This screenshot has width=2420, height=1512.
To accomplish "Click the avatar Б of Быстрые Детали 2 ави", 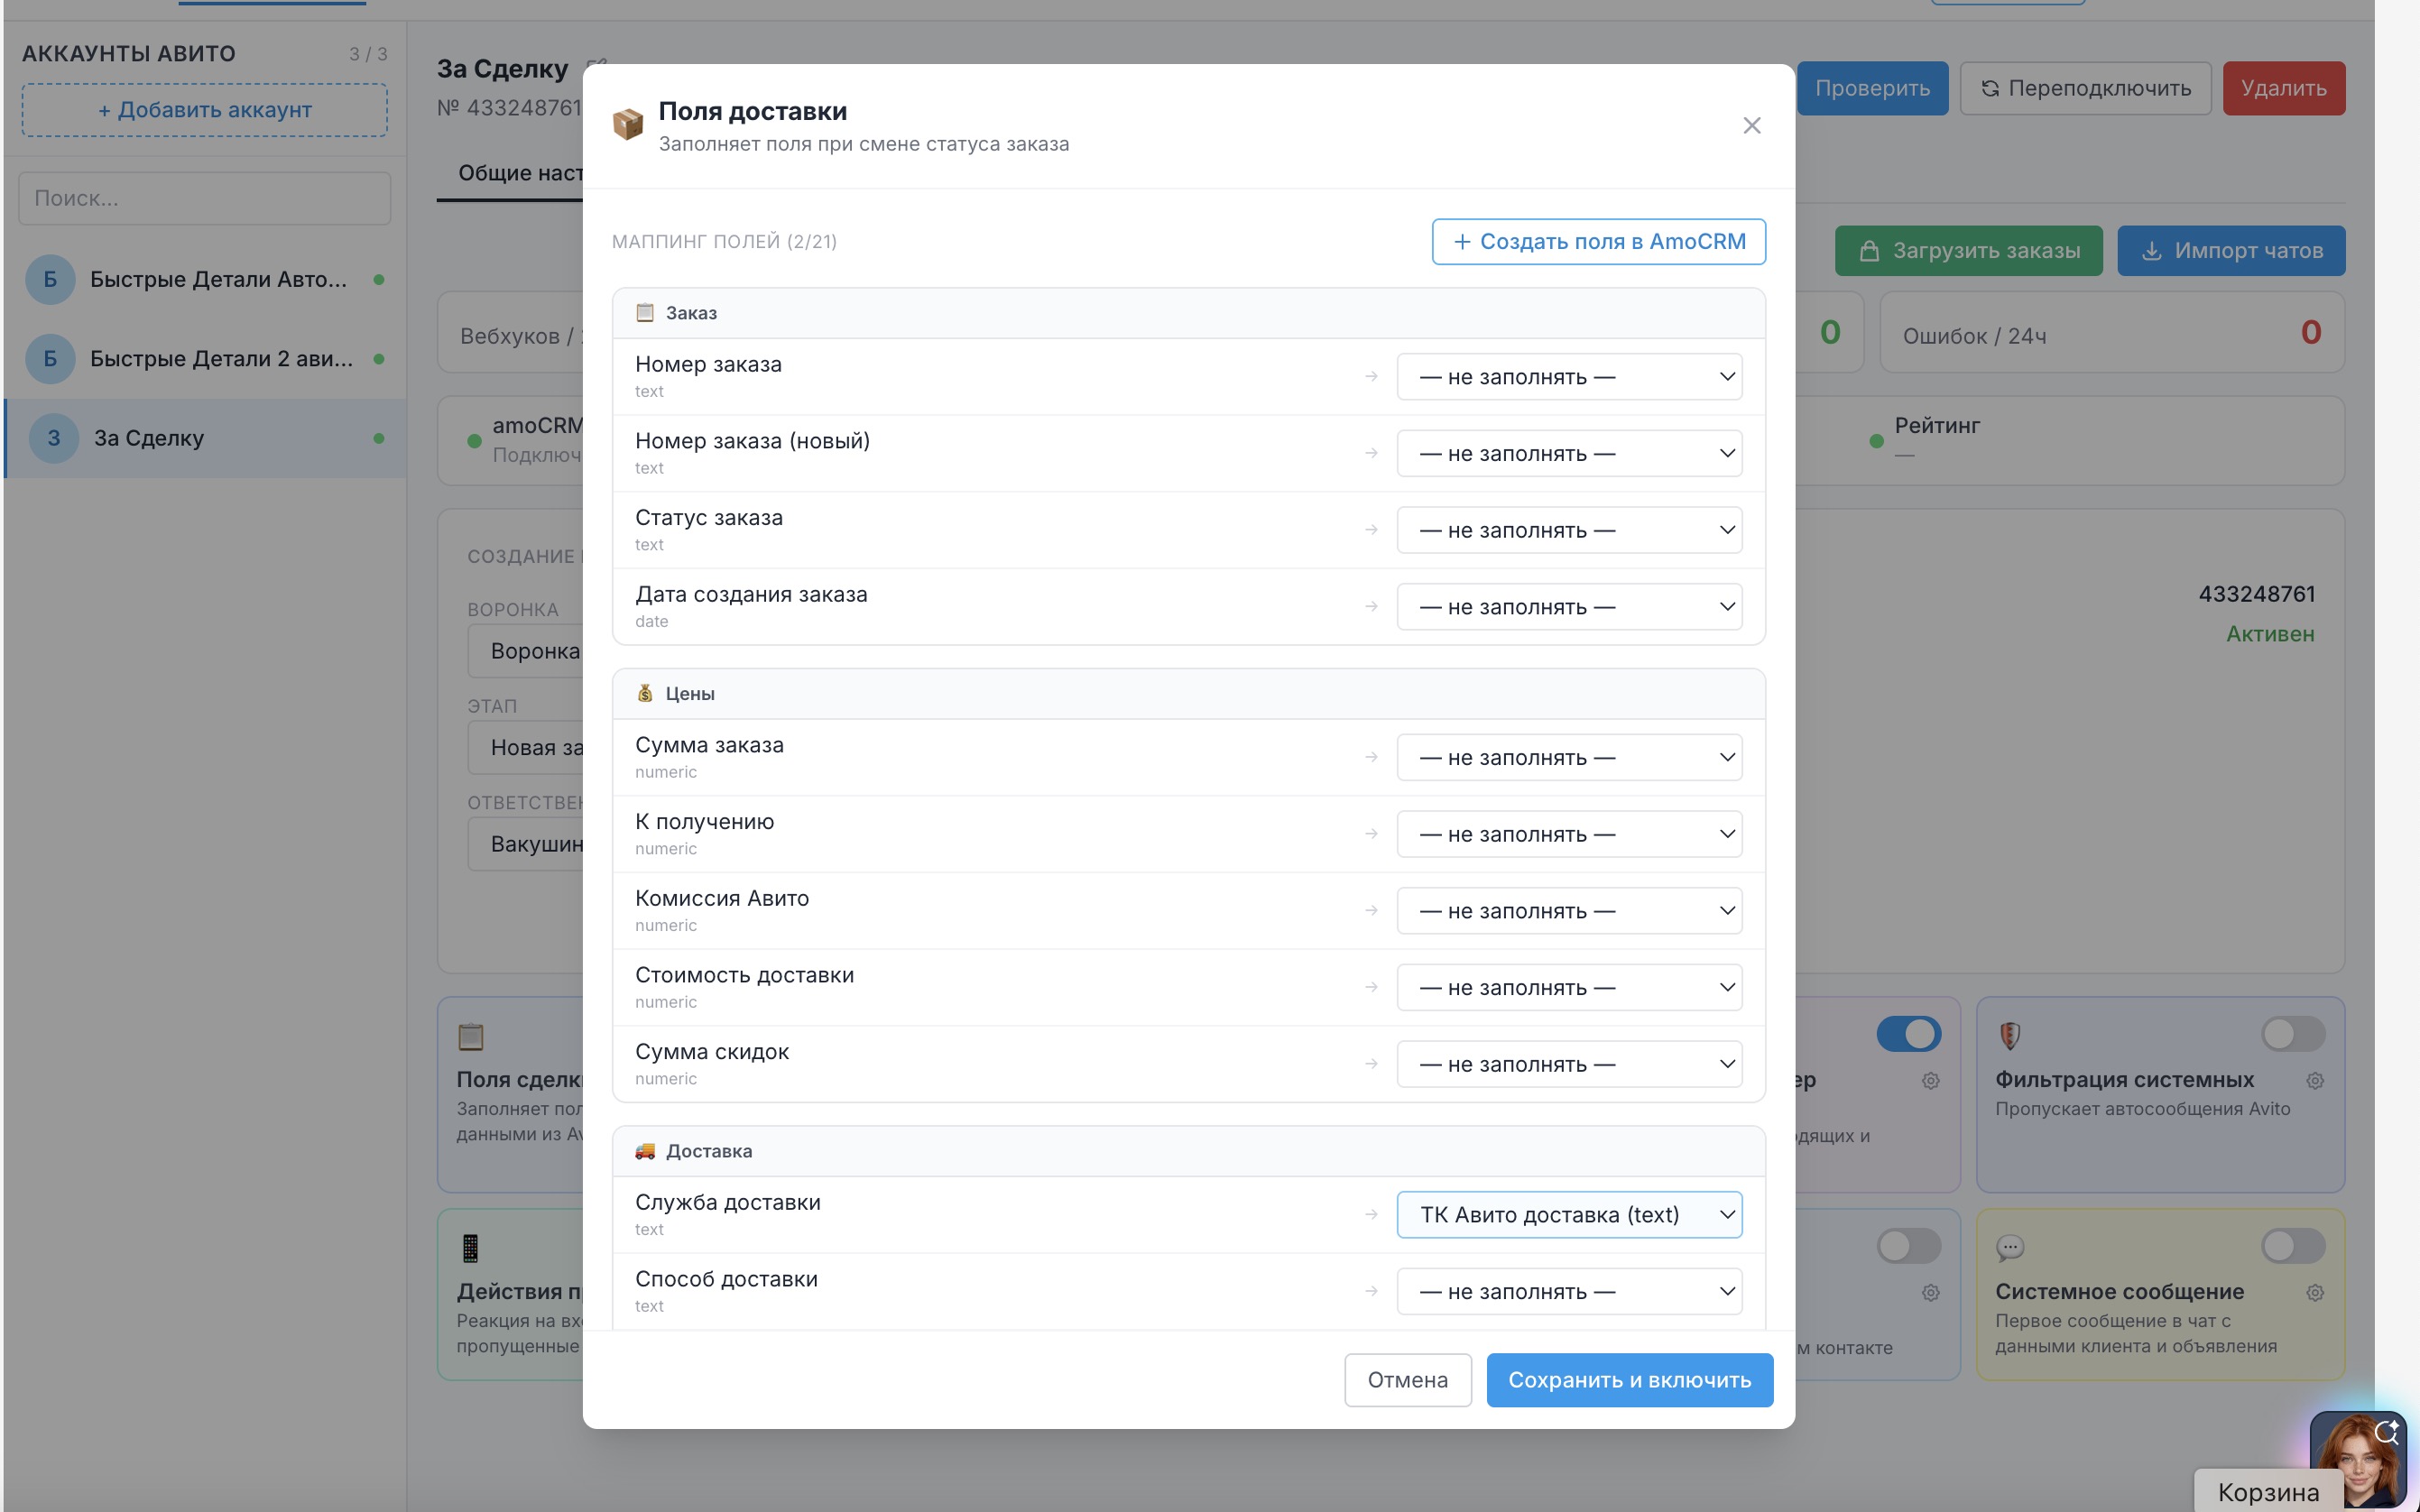I will click(x=50, y=359).
